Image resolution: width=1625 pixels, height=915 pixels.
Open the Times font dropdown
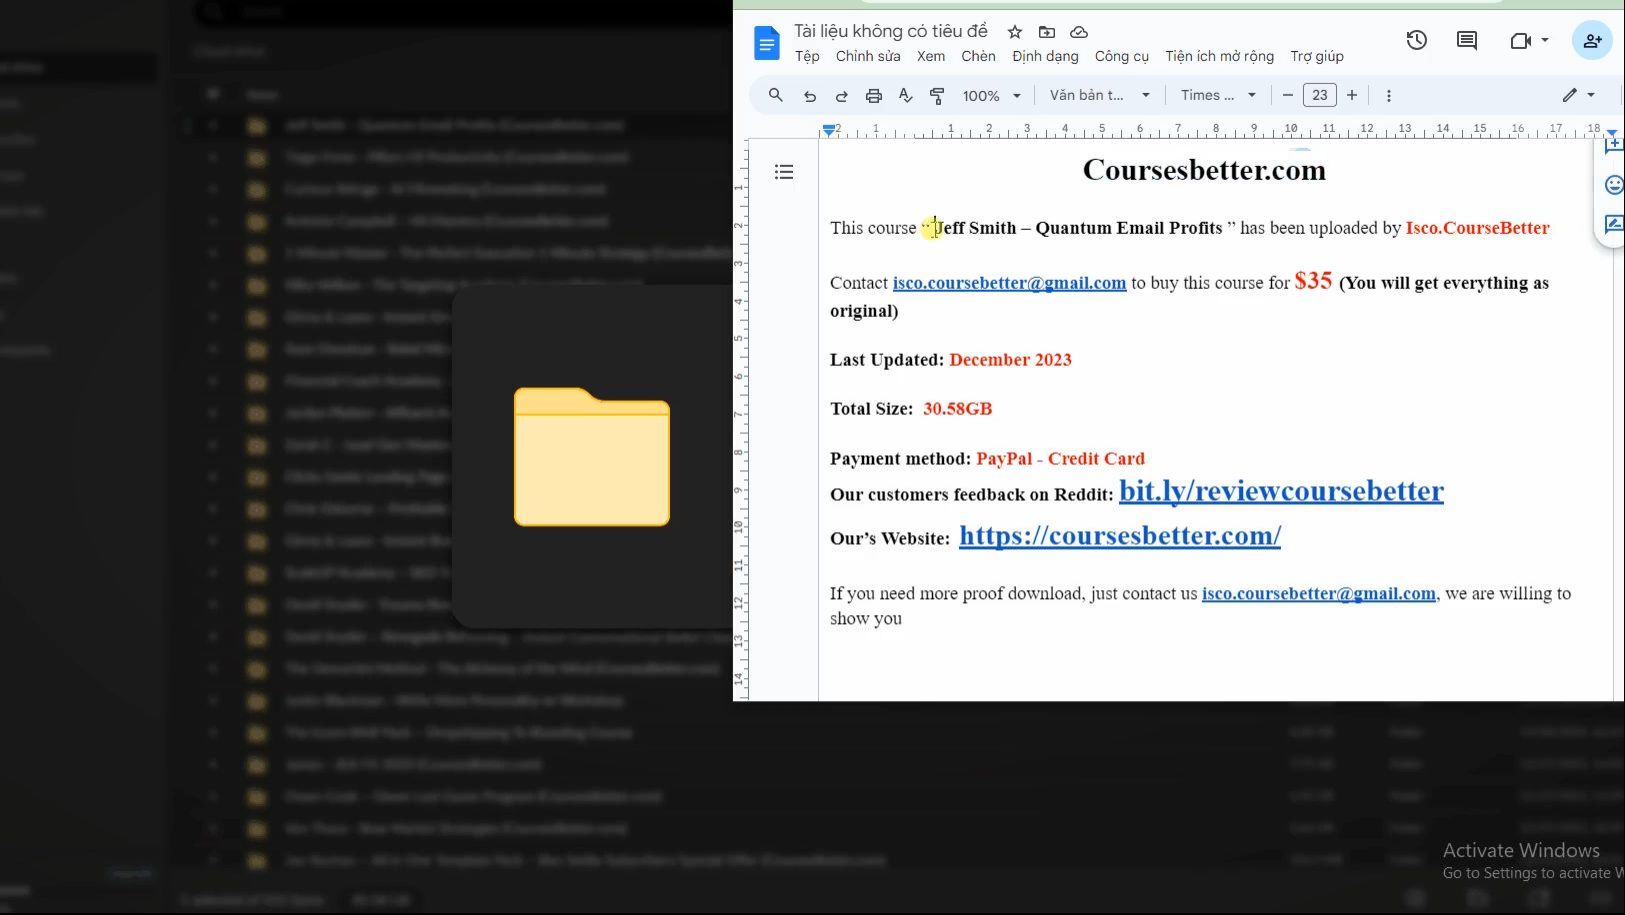click(x=1217, y=95)
